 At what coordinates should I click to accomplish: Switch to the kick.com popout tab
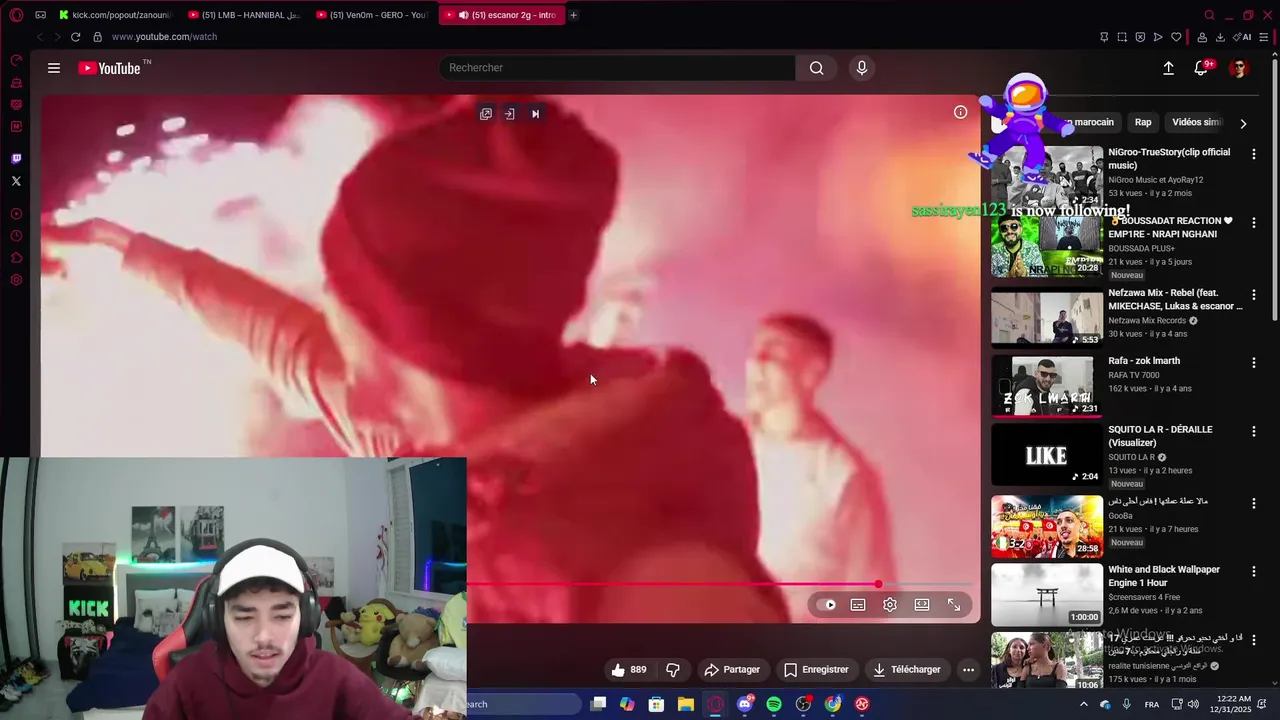click(115, 15)
